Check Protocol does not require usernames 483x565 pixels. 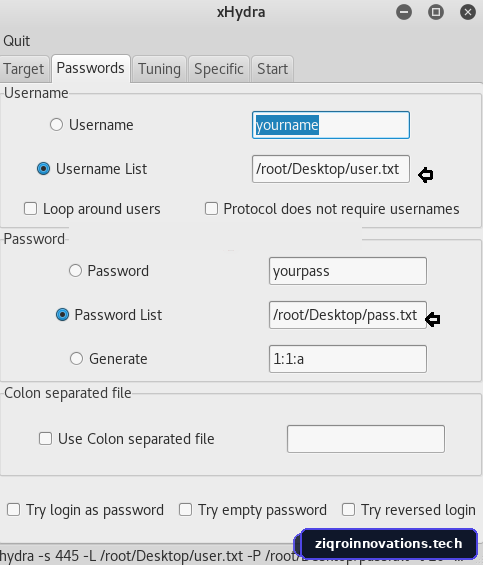(211, 209)
